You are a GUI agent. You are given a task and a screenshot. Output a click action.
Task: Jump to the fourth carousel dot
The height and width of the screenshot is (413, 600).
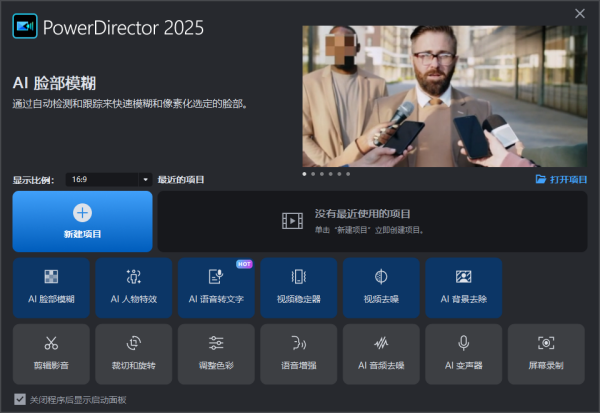pos(331,174)
